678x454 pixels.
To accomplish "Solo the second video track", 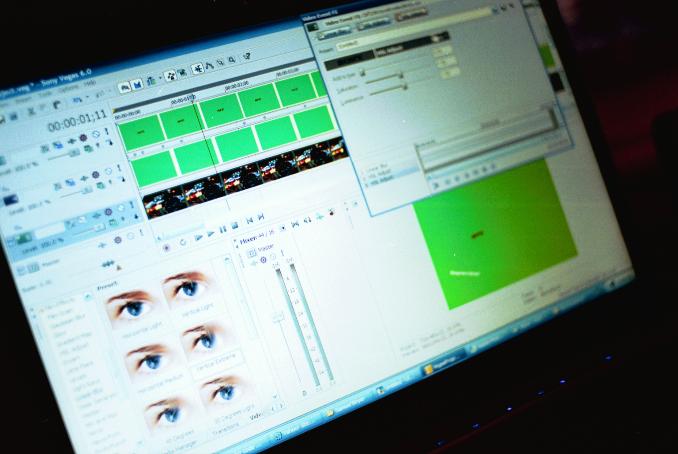I will 119,168.
